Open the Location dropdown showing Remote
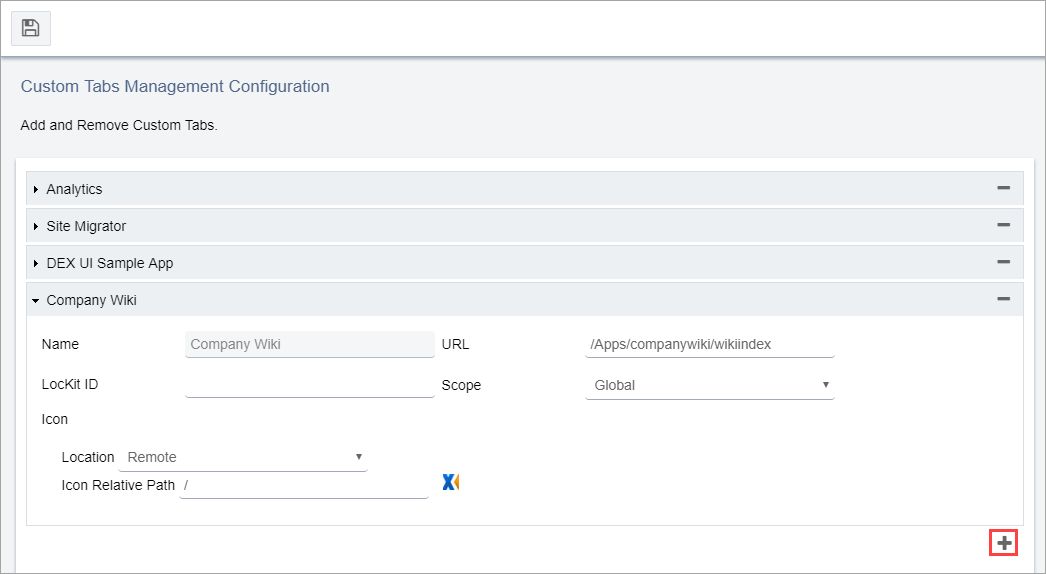Image resolution: width=1046 pixels, height=574 pixels. click(243, 457)
